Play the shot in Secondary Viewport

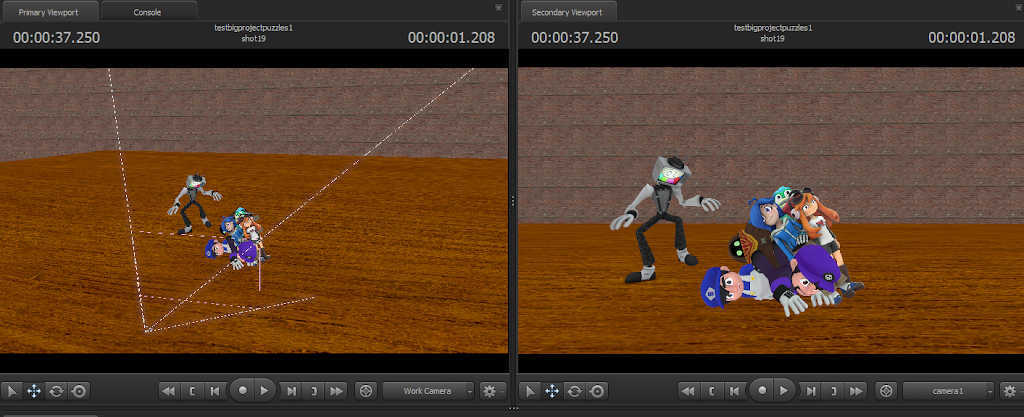coord(784,391)
